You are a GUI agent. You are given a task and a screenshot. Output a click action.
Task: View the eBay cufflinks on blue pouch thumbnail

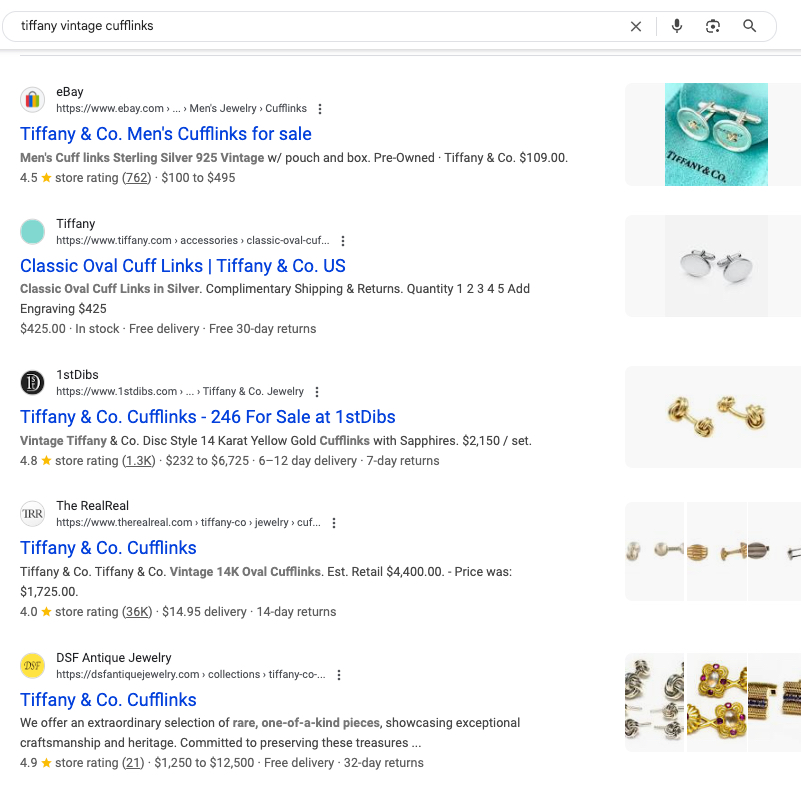716,134
